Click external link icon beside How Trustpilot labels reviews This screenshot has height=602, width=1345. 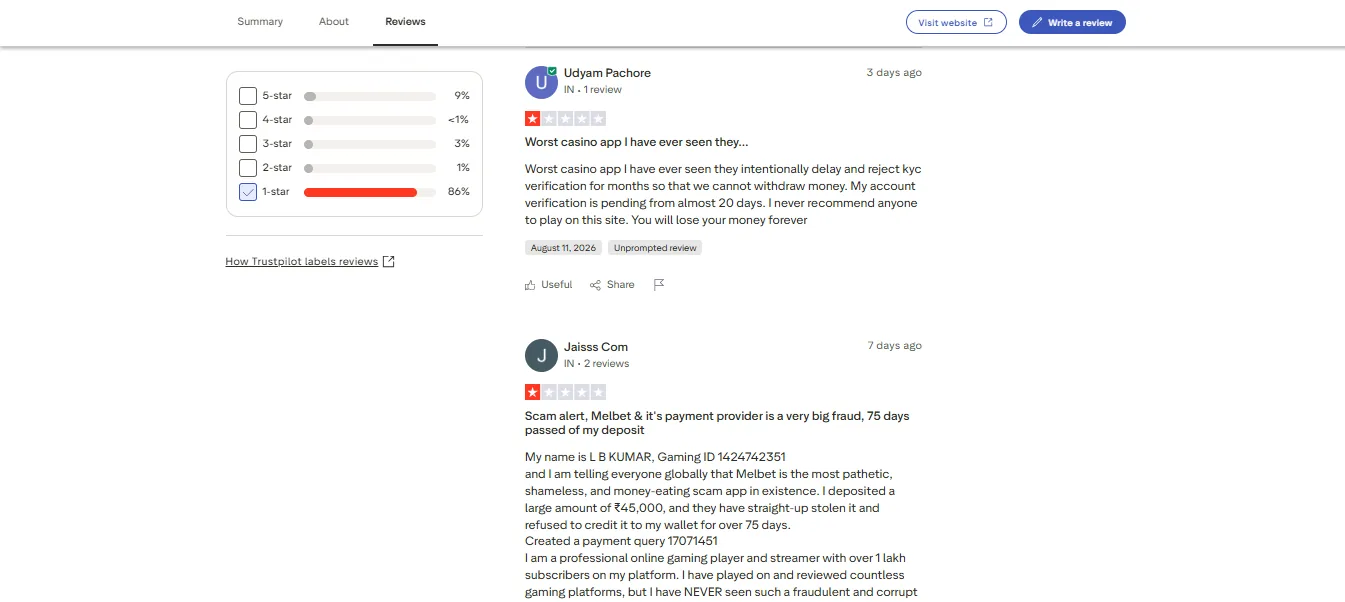click(x=389, y=262)
